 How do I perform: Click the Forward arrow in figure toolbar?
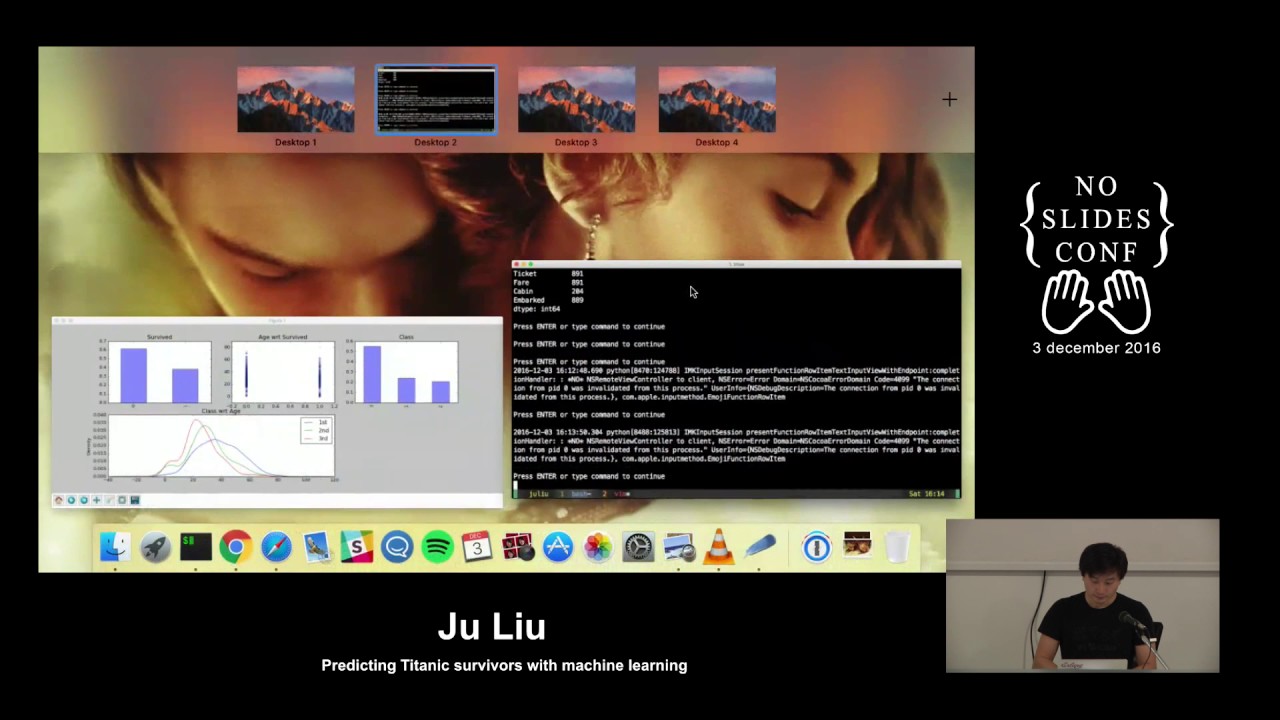(x=84, y=500)
